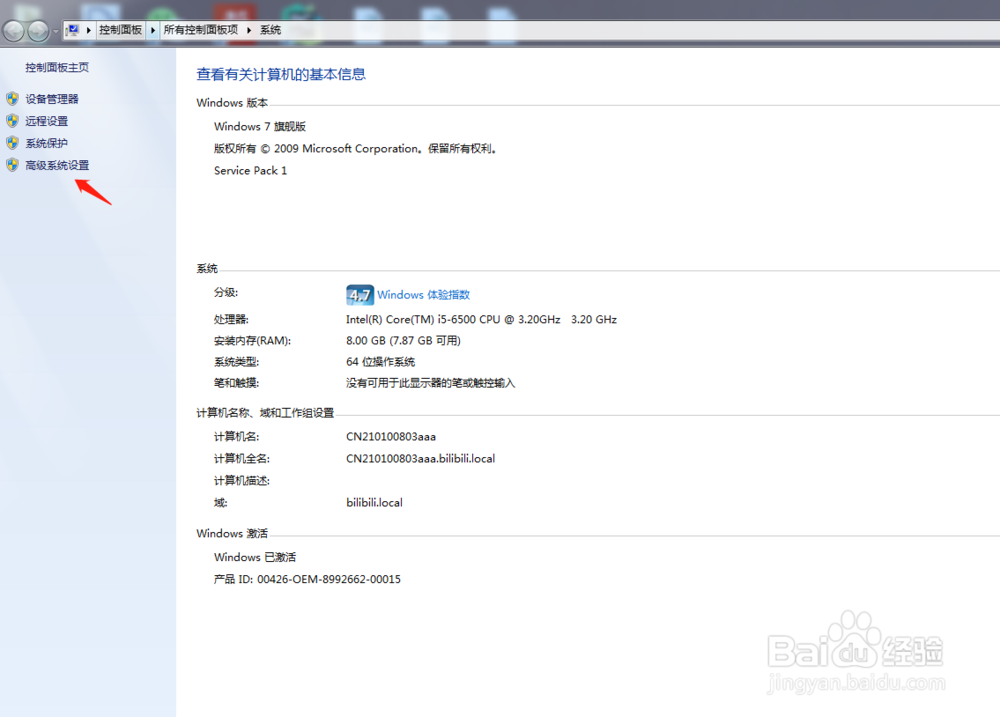Click the 4.7 experience index badge
This screenshot has width=1000, height=717.
pyautogui.click(x=360, y=295)
